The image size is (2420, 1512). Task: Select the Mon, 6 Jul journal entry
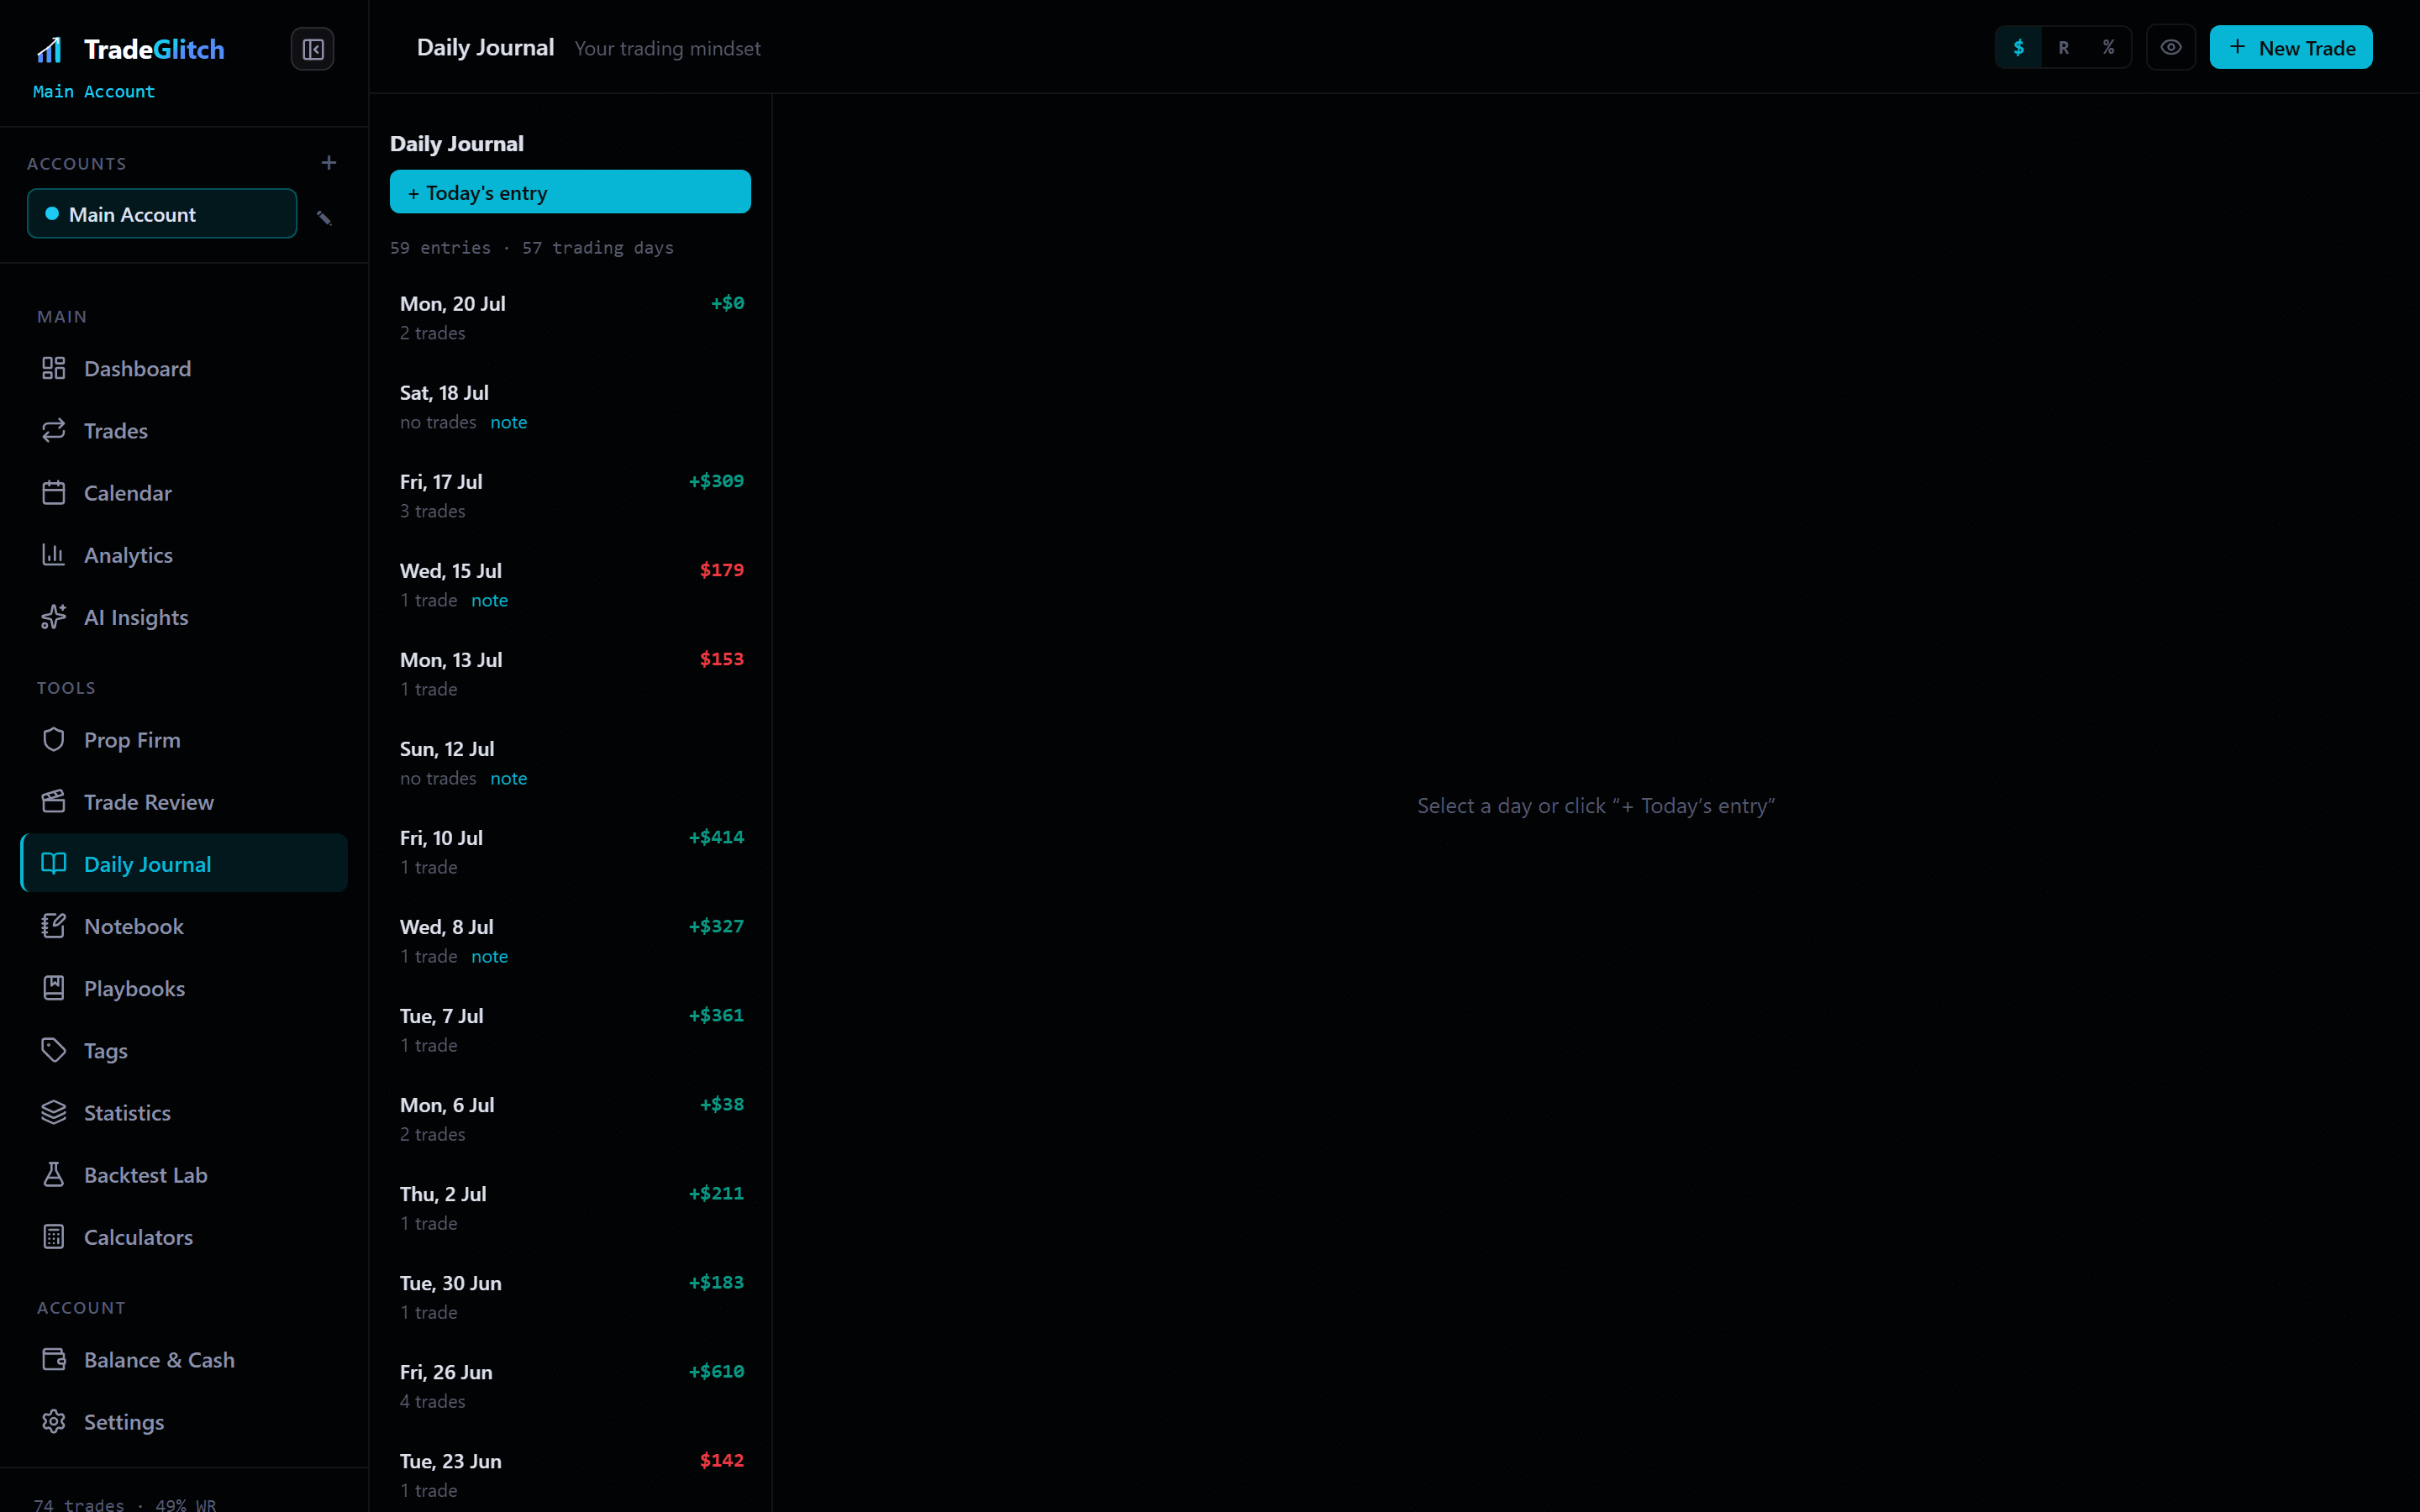pyautogui.click(x=570, y=1118)
